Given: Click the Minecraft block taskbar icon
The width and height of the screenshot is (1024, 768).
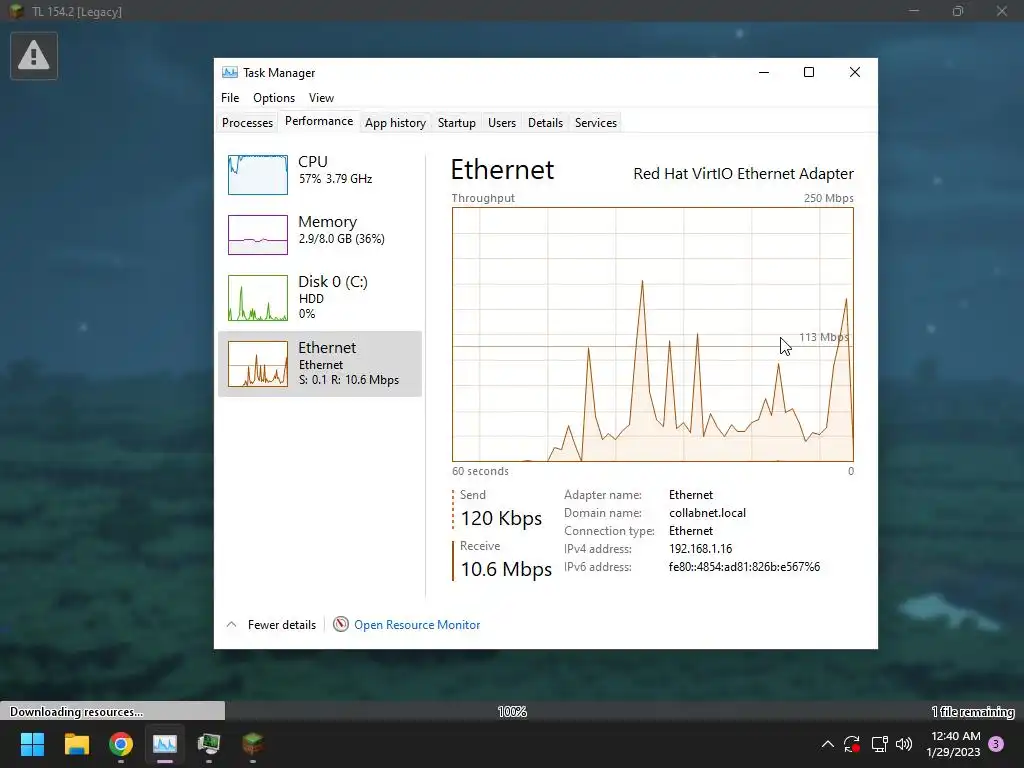Looking at the screenshot, I should [x=253, y=744].
